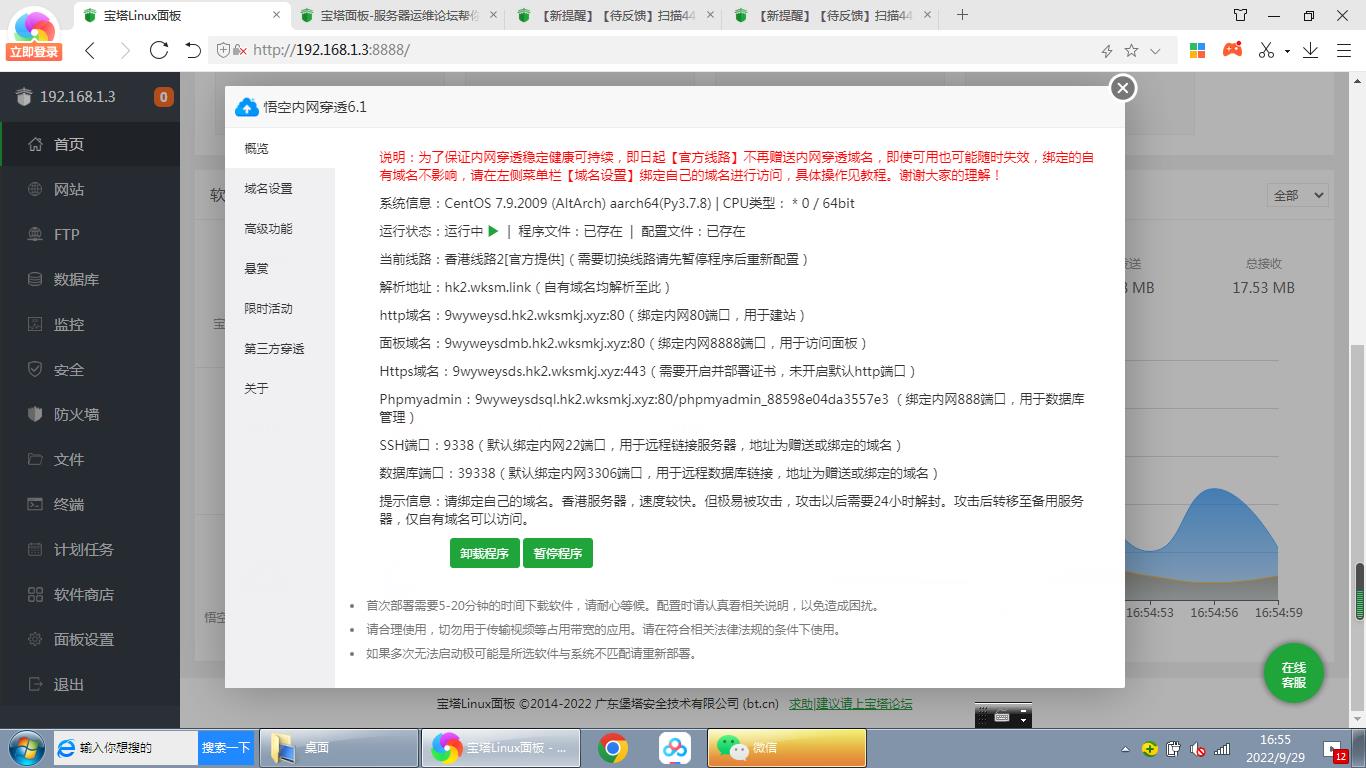Click the green 在线客服 support button
Screen dimensions: 1366x768
(x=1293, y=673)
